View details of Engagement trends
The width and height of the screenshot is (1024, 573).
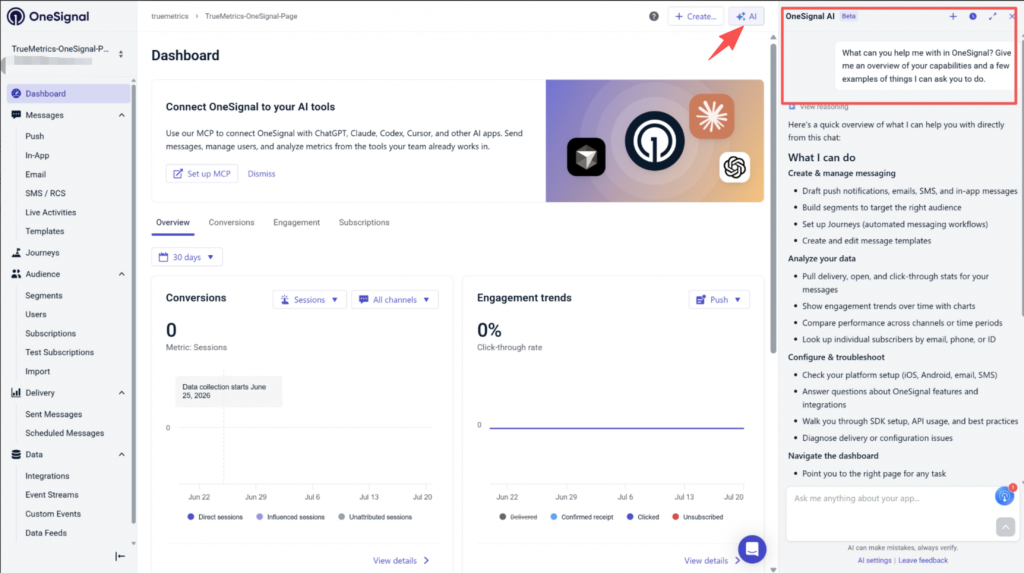tap(712, 561)
